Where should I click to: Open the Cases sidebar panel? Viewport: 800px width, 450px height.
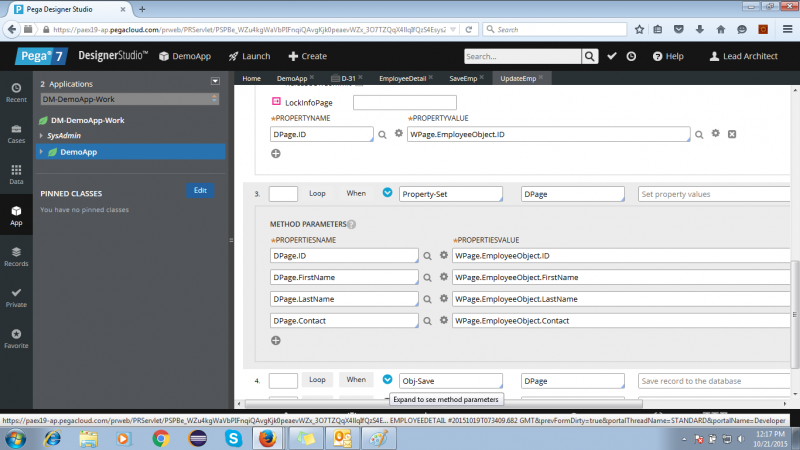point(16,134)
